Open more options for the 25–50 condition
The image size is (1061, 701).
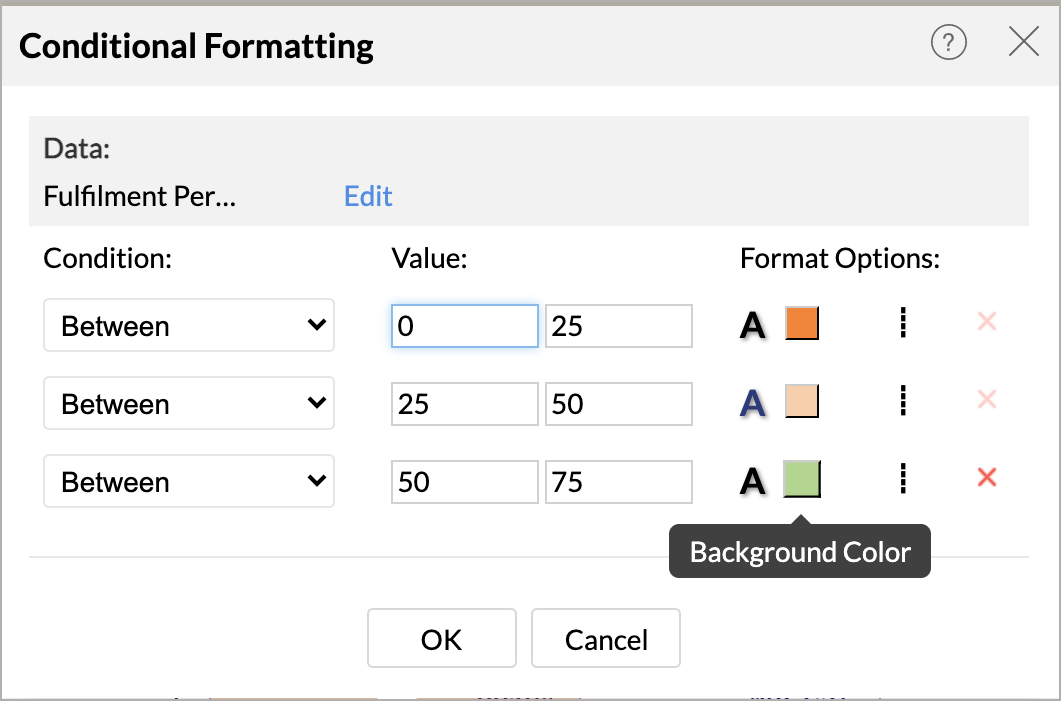[x=903, y=401]
